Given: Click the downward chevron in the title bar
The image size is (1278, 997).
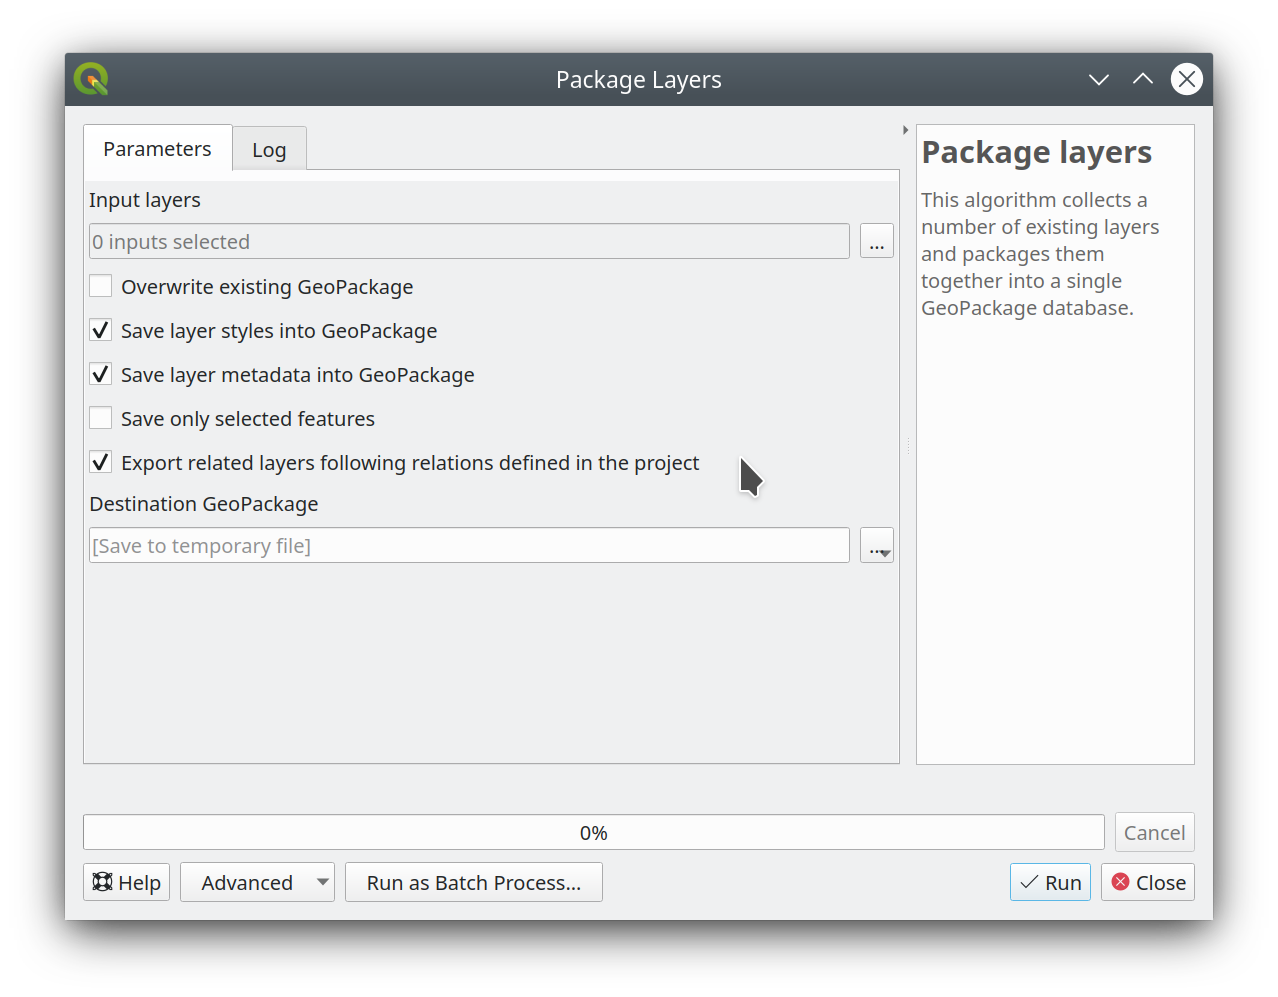Looking at the screenshot, I should [x=1098, y=79].
